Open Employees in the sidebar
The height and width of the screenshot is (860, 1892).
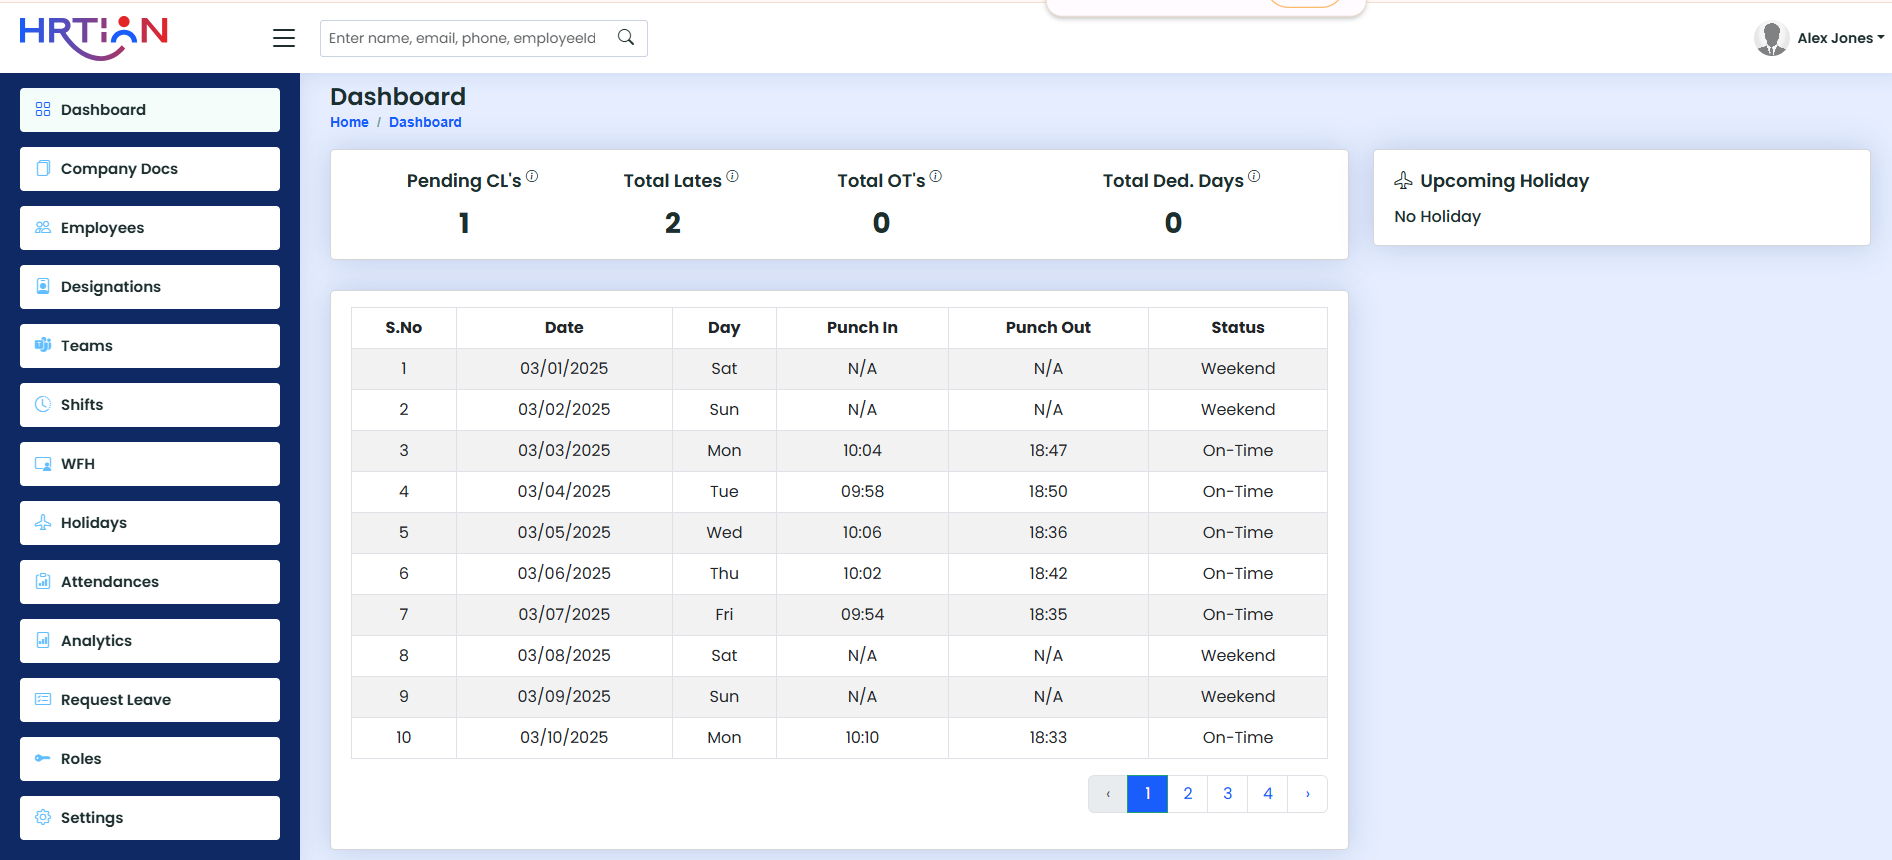(150, 228)
